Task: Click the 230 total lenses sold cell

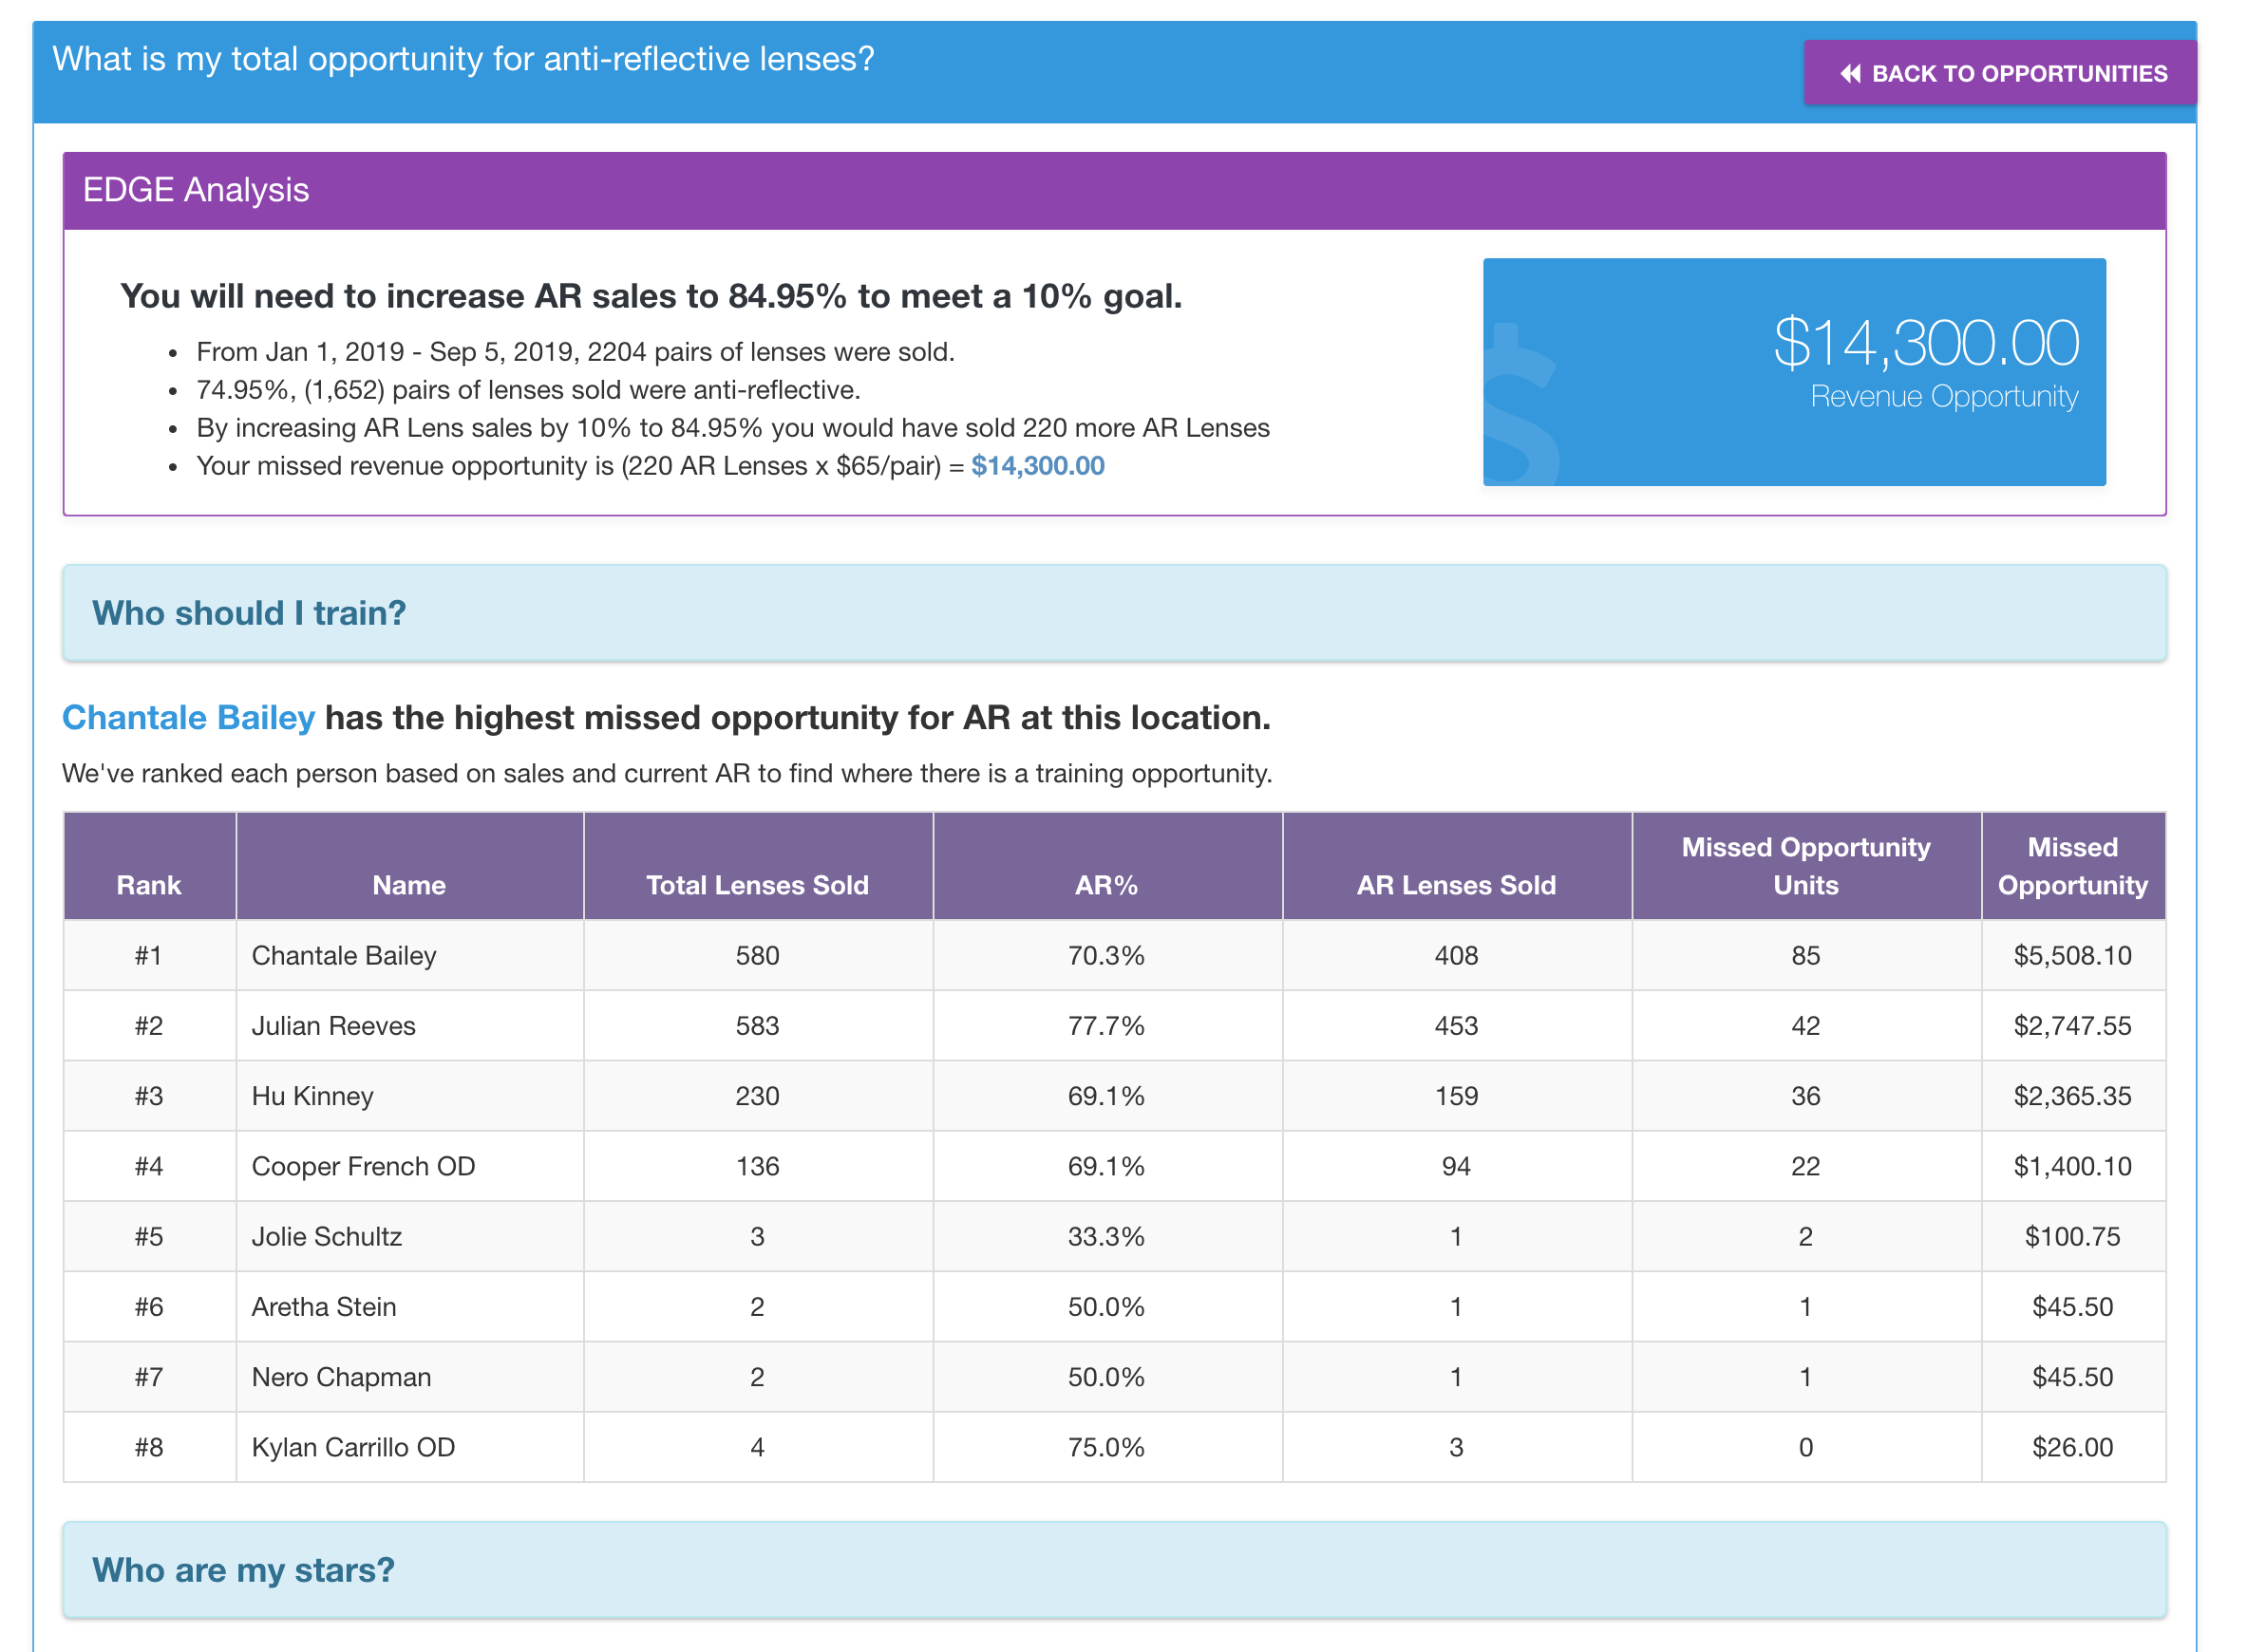Action: coord(757,1096)
